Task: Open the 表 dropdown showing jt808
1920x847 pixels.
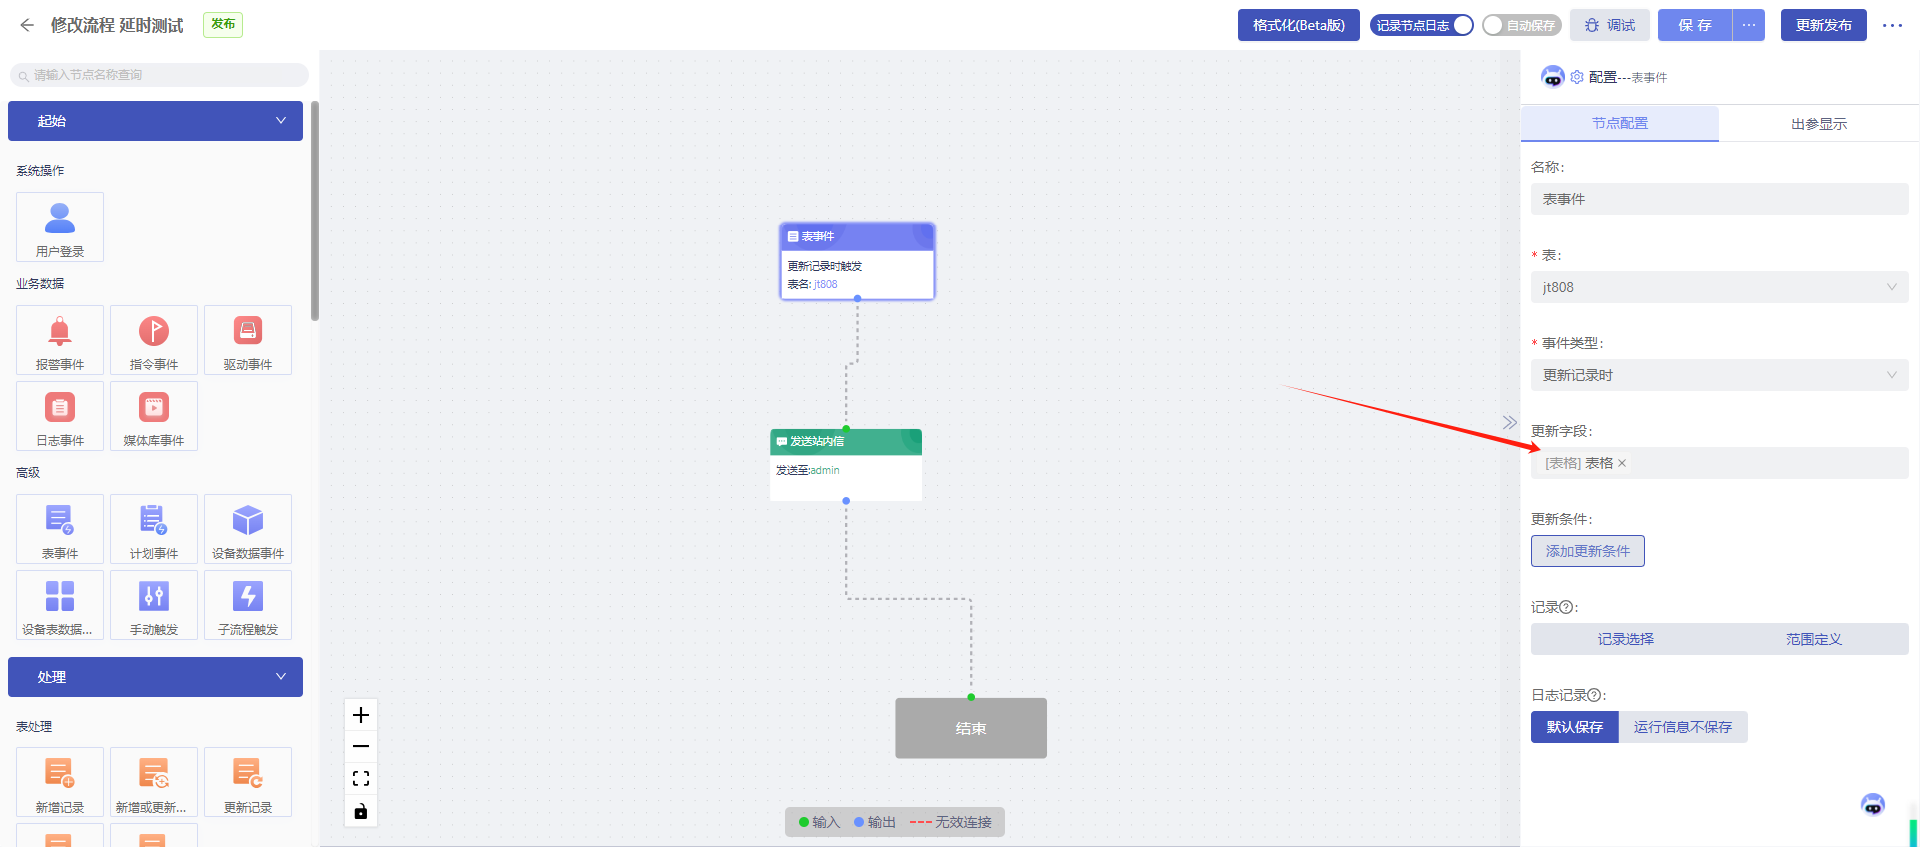Action: (1720, 287)
